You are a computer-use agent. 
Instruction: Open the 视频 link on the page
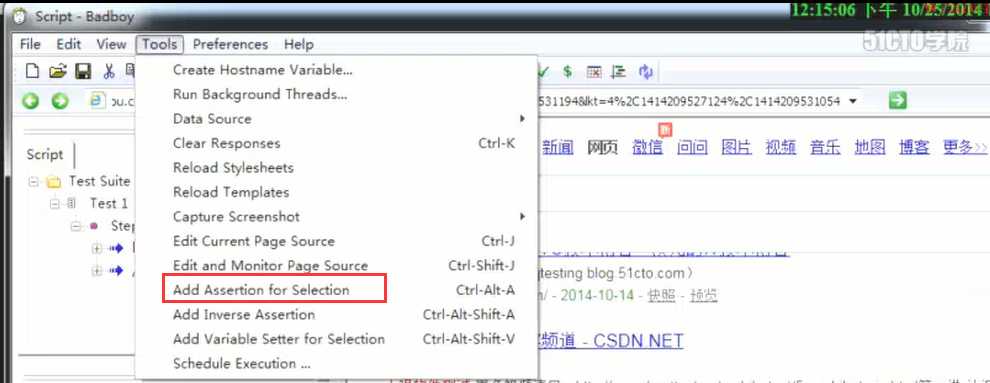[780, 148]
